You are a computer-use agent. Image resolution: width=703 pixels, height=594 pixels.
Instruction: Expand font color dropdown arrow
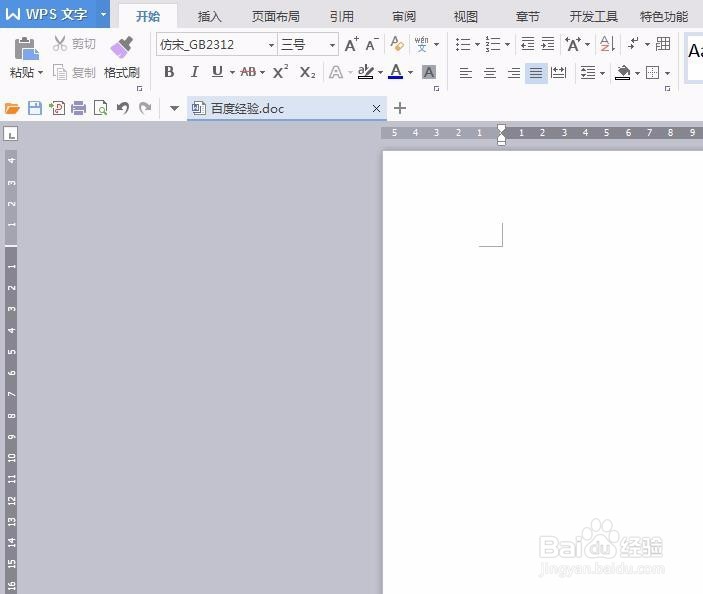410,72
